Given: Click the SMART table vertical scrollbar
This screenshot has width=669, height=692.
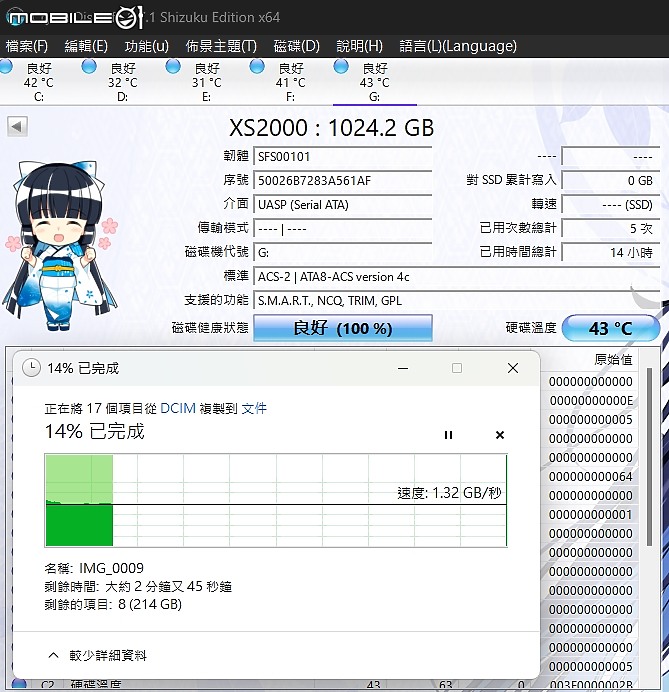Looking at the screenshot, I should coord(649,457).
